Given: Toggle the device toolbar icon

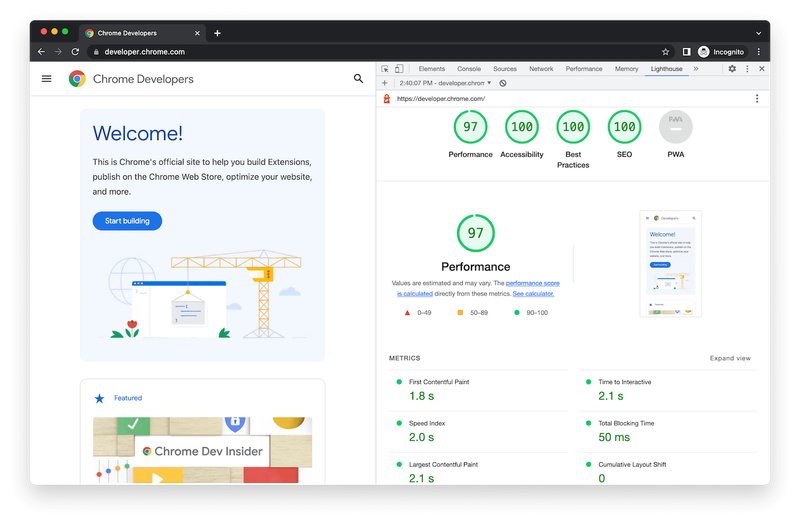Looking at the screenshot, I should click(399, 69).
